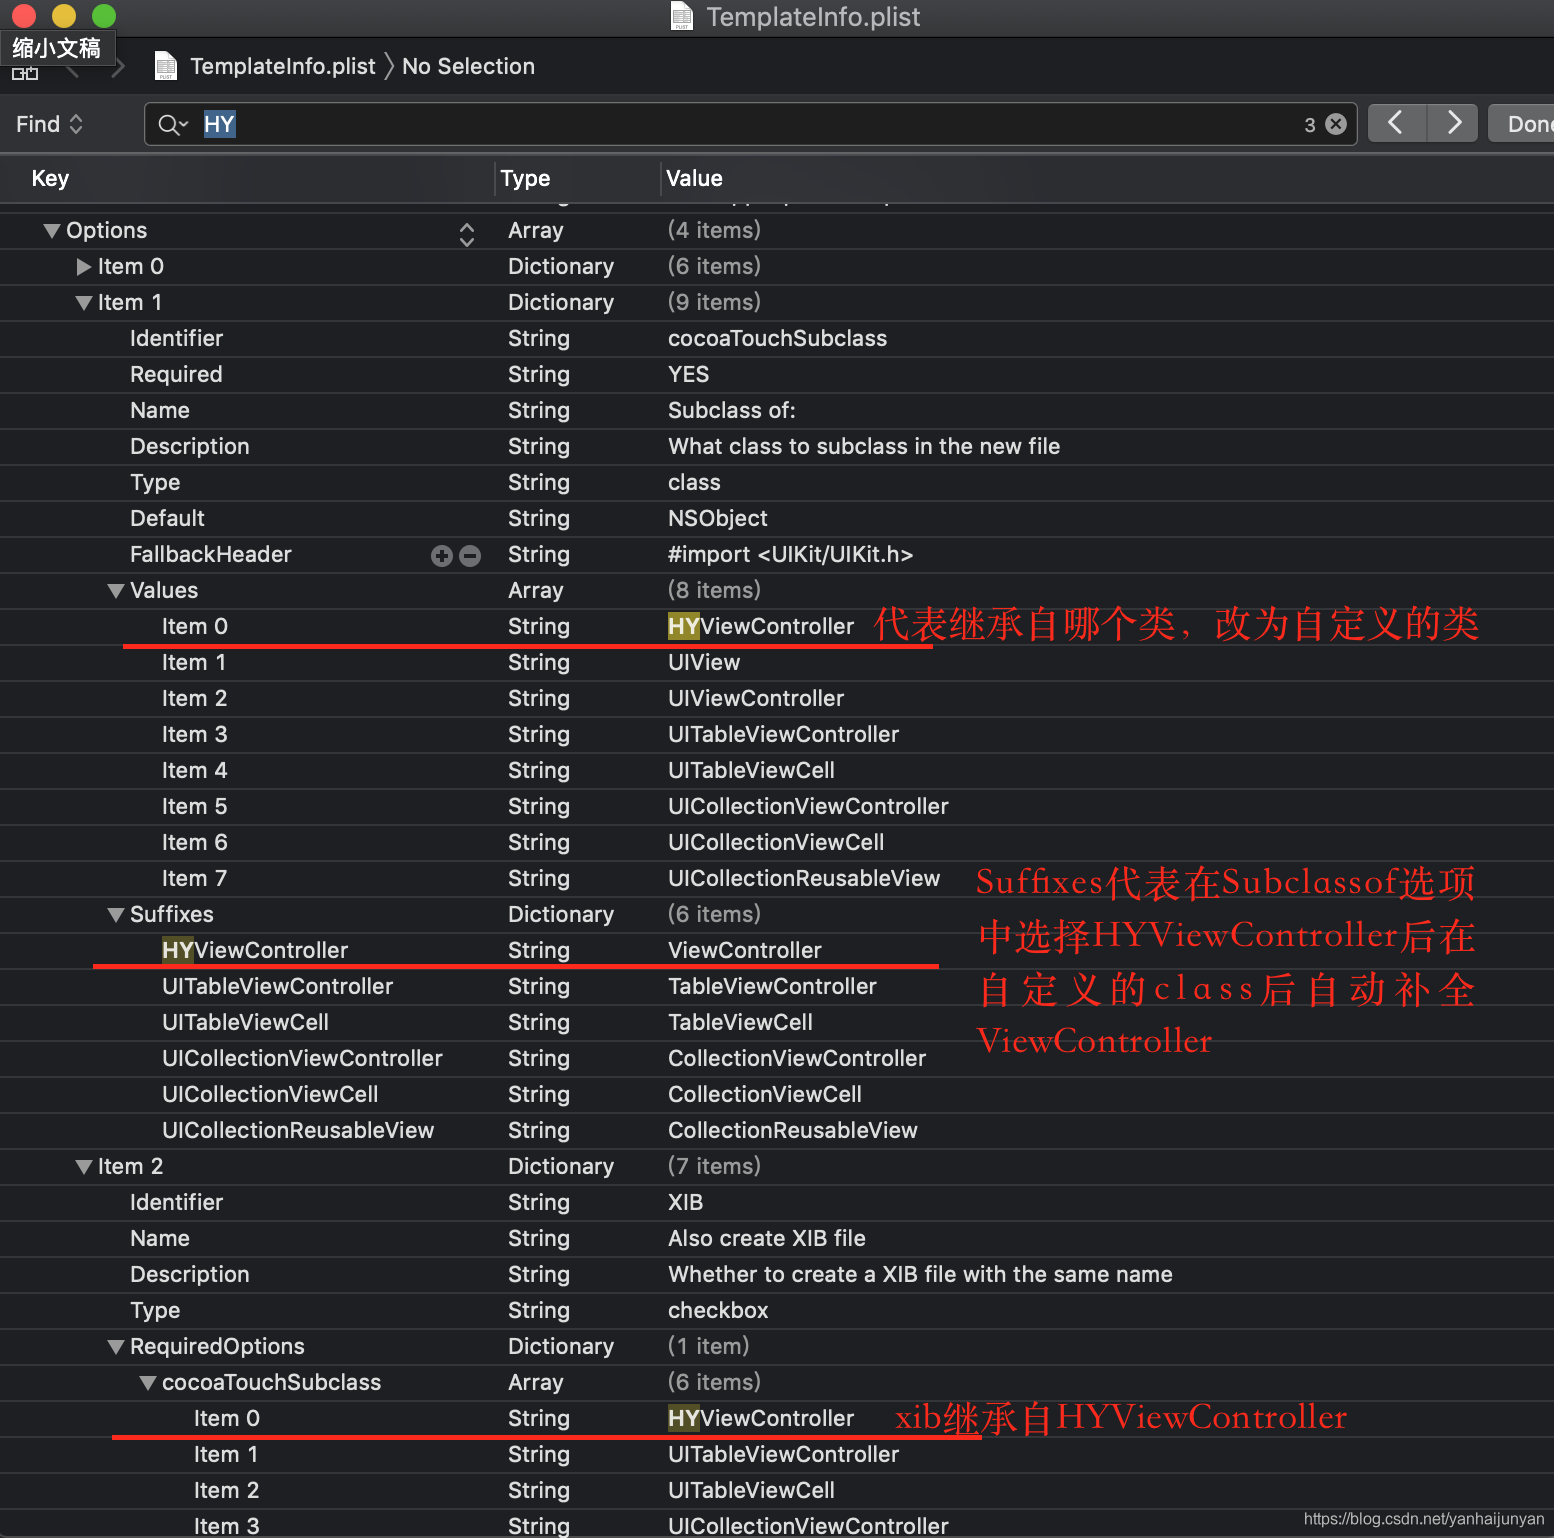Select HYViewController under cocoaTouchSubclass Item 0
Image resolution: width=1554 pixels, height=1538 pixels.
click(761, 1419)
